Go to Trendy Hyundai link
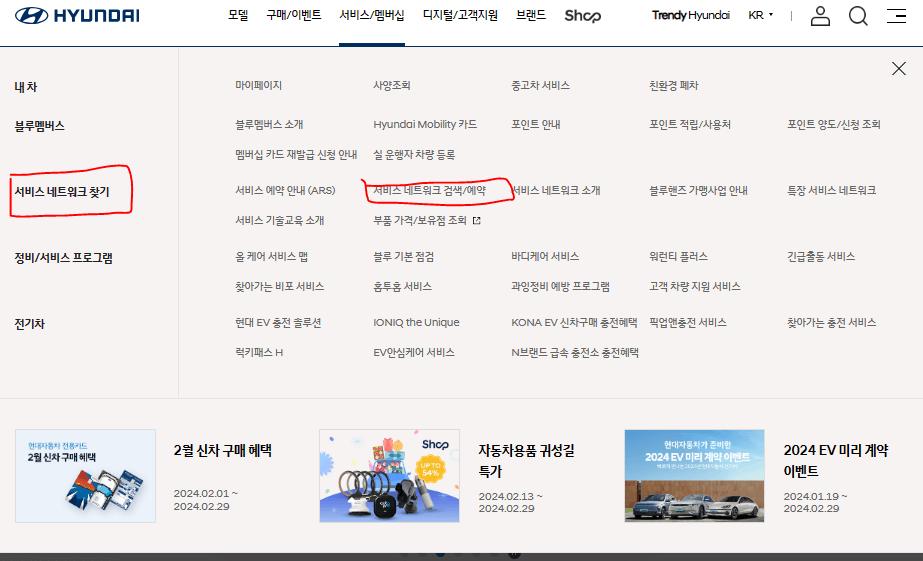923x561 pixels. coord(690,15)
